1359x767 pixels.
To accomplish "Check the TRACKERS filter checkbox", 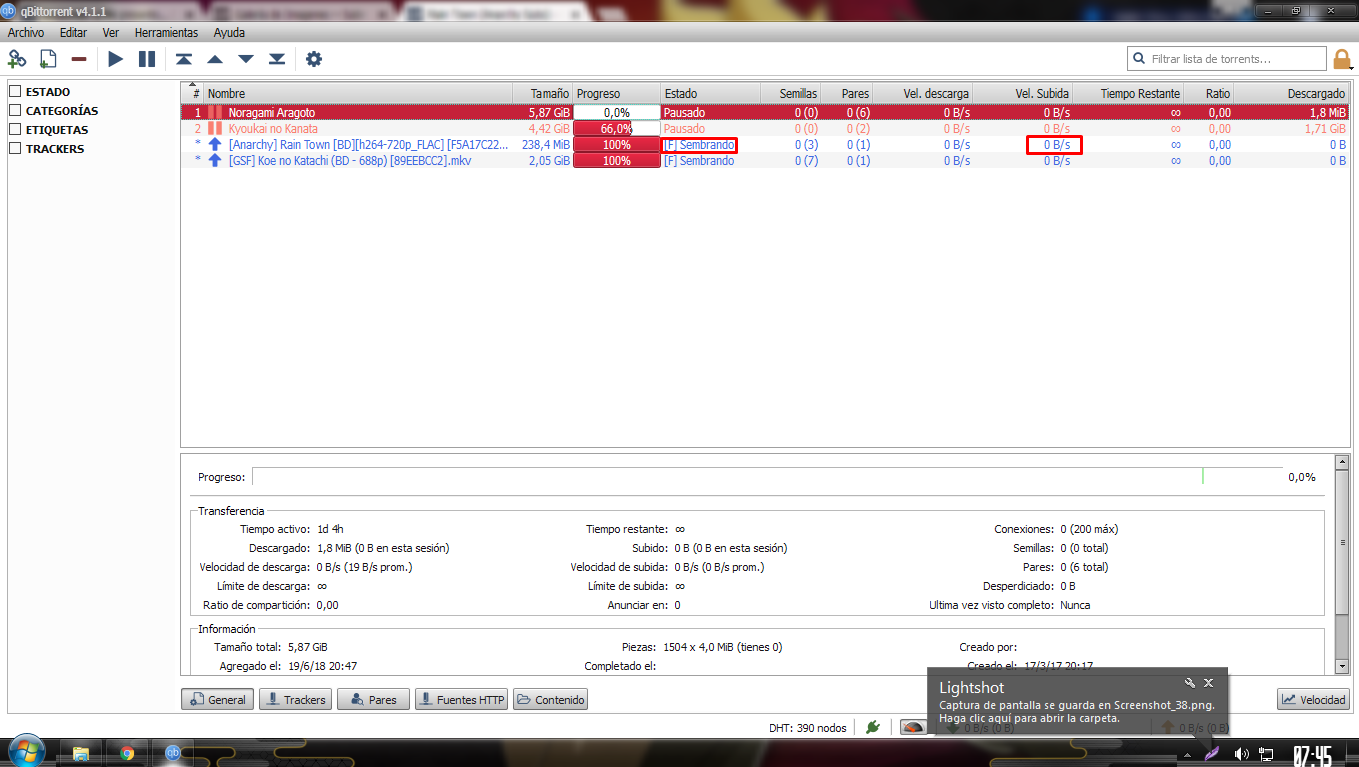I will tap(15, 149).
